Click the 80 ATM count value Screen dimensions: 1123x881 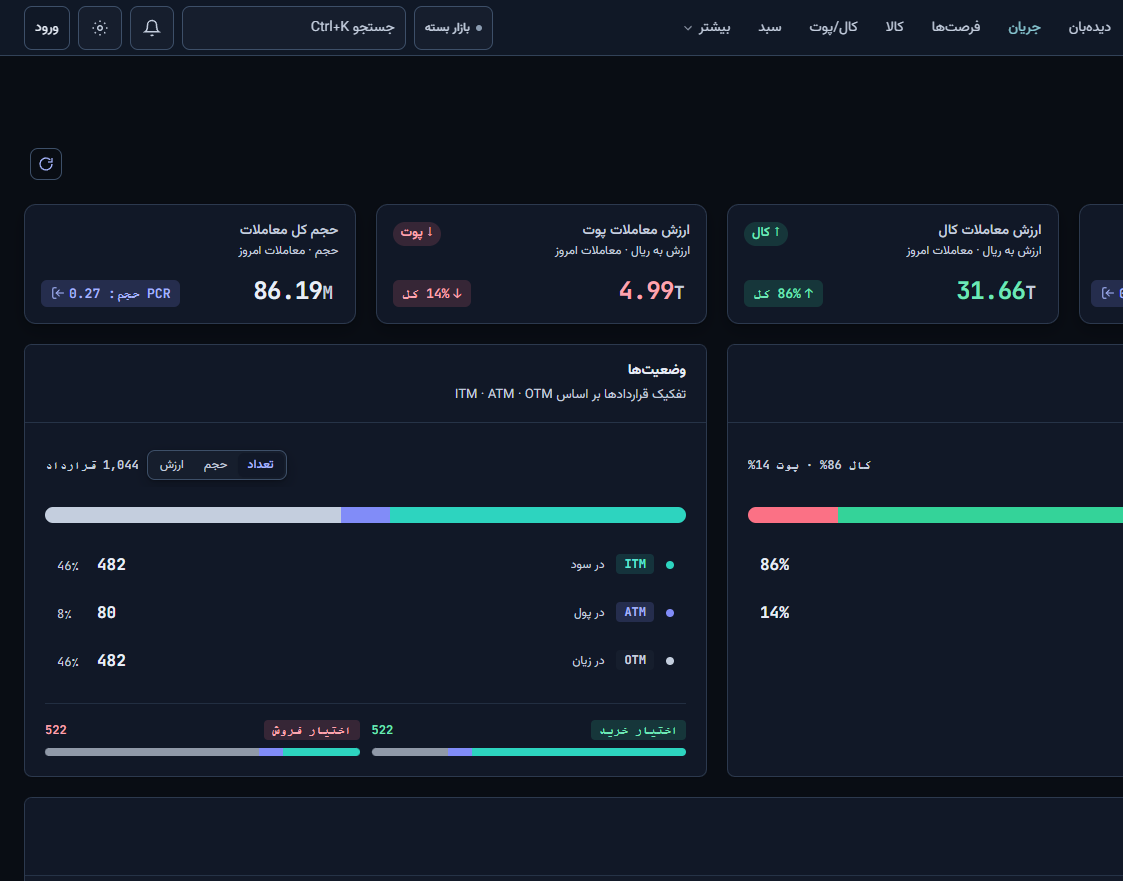click(106, 612)
